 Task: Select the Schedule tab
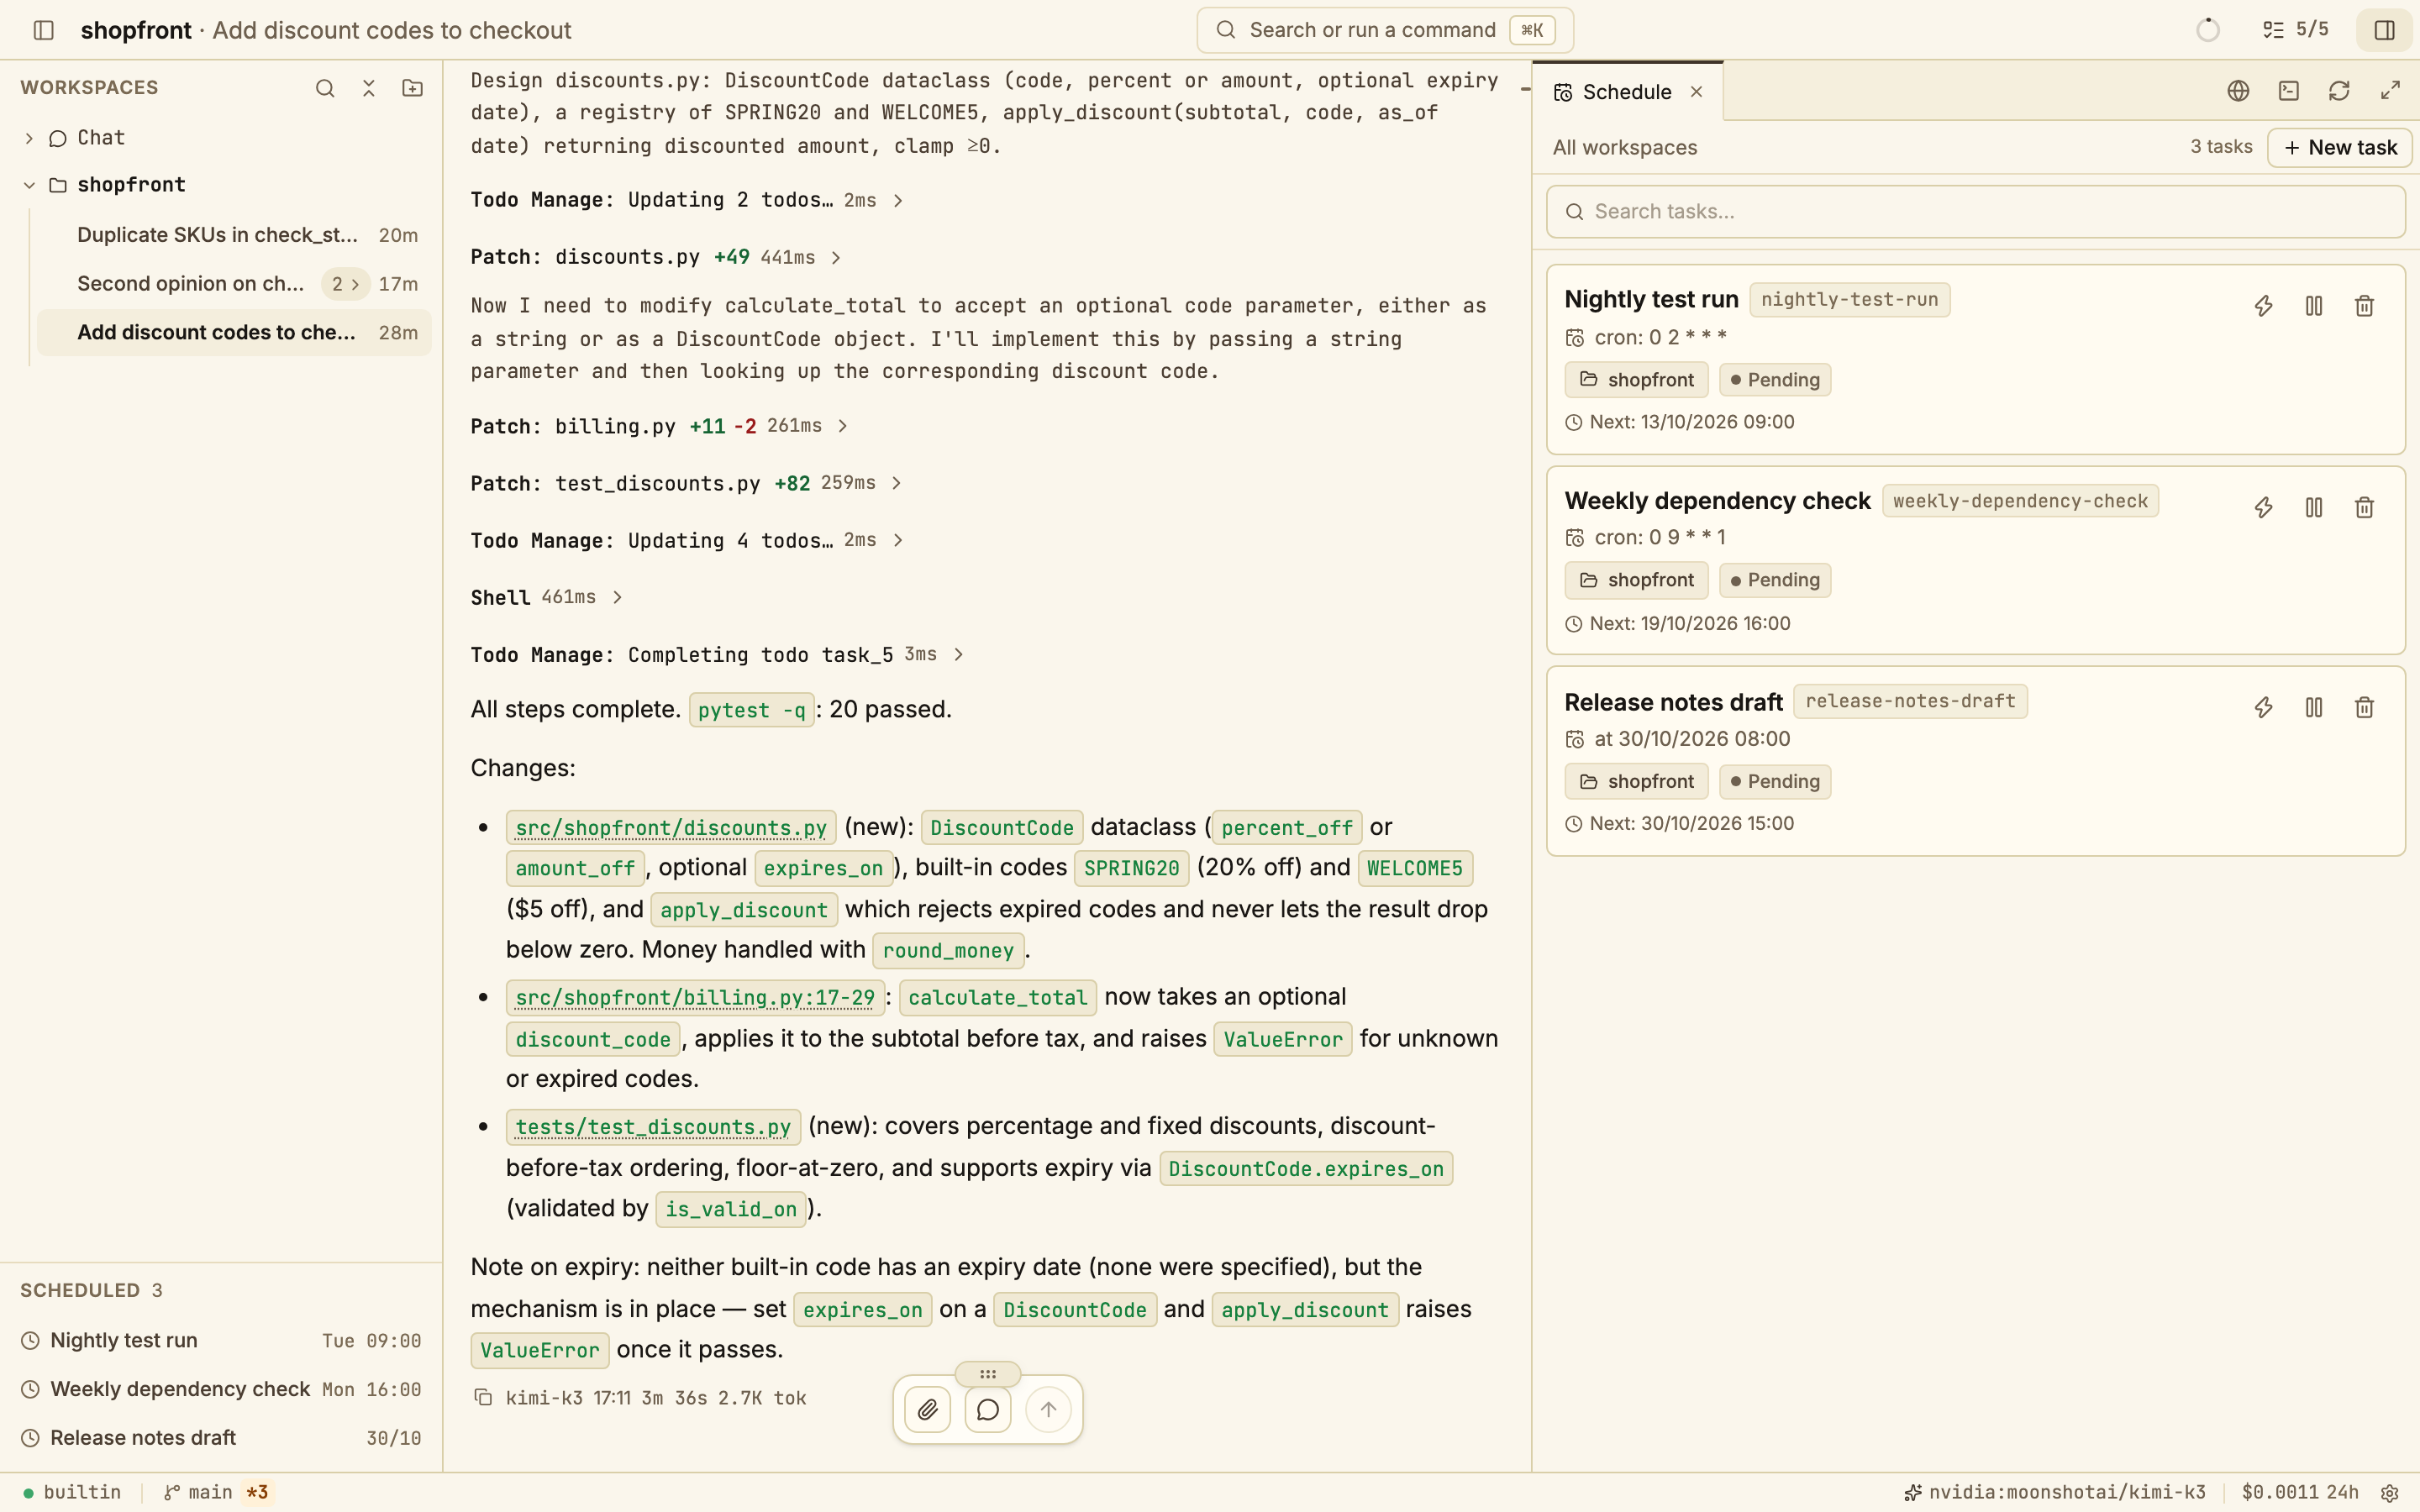1627,92
